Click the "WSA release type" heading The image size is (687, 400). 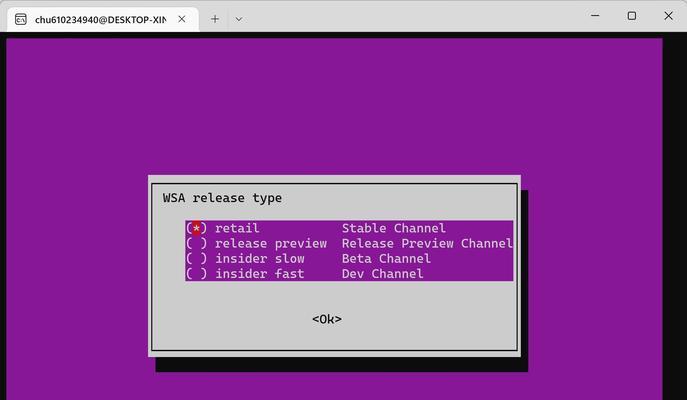(223, 198)
